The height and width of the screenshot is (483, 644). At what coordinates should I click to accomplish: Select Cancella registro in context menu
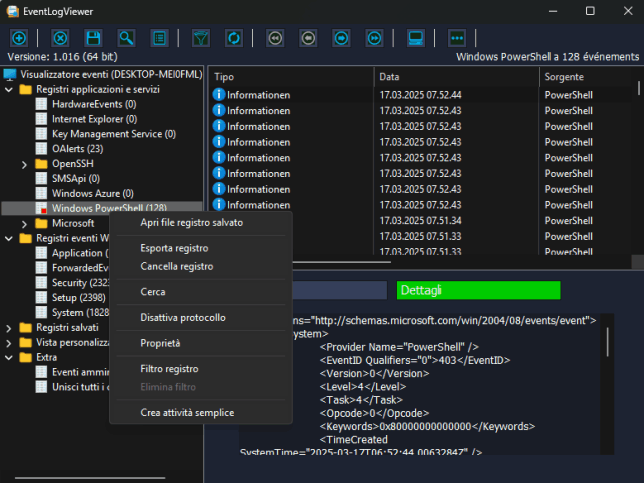(176, 267)
